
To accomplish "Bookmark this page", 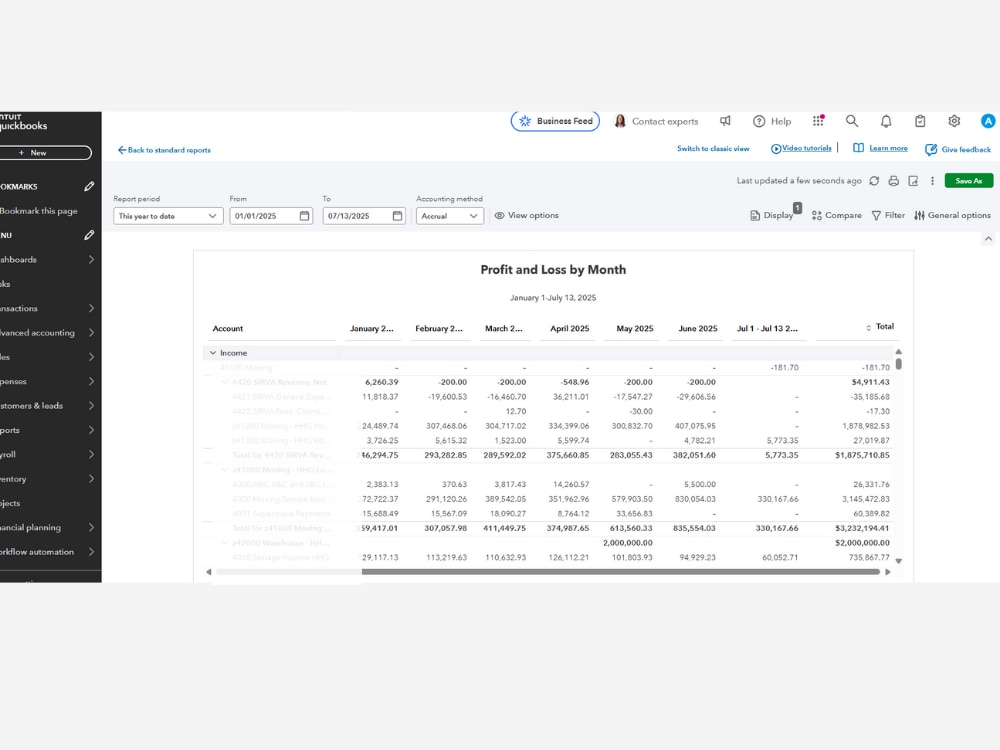I will pos(38,211).
